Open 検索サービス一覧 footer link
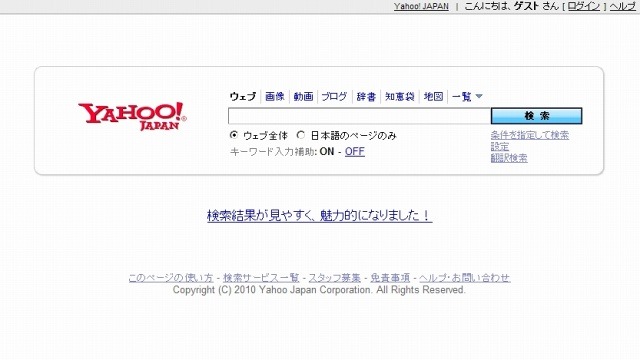 pos(261,278)
